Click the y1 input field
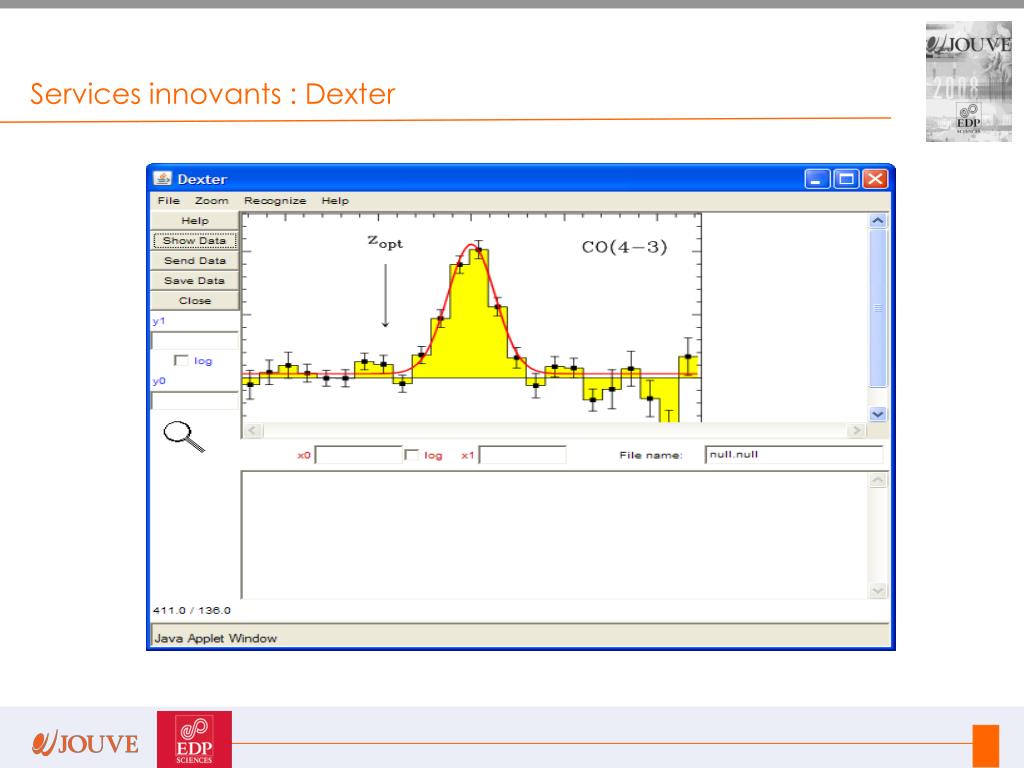 tap(195, 340)
